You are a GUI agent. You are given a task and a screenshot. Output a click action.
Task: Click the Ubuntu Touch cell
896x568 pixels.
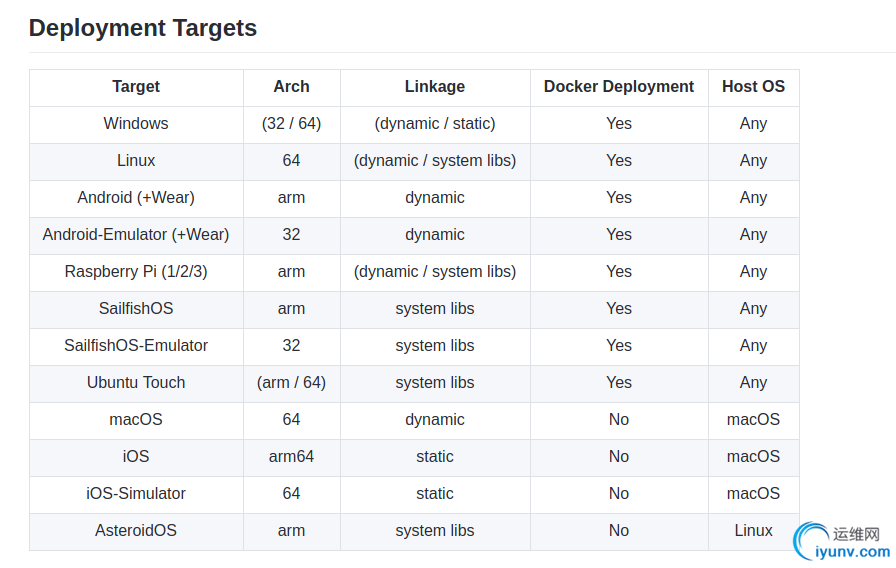click(136, 382)
